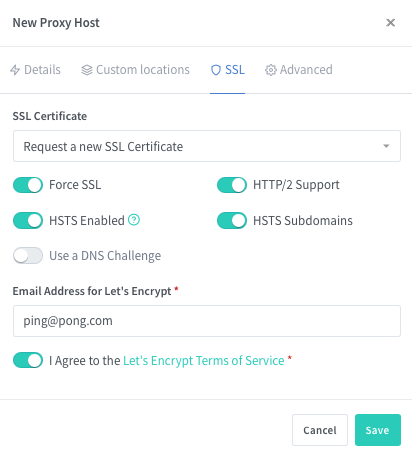The image size is (412, 459).
Task: Click the SSL Certificate dropdown arrow
Action: point(386,146)
